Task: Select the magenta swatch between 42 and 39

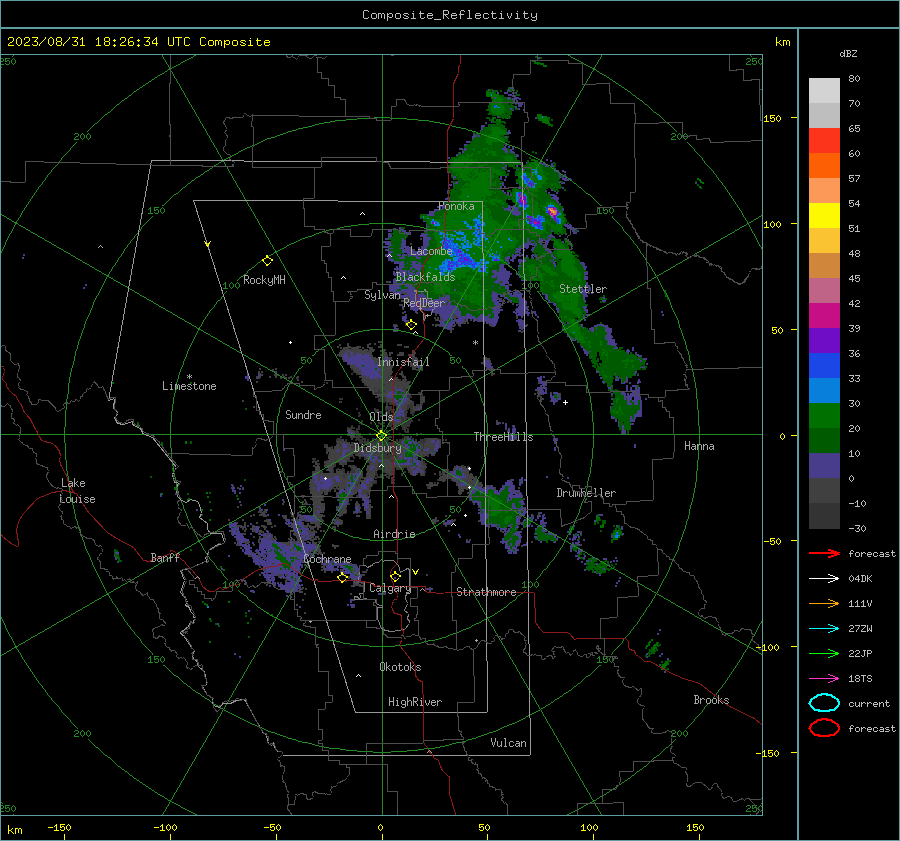Action: (x=824, y=316)
